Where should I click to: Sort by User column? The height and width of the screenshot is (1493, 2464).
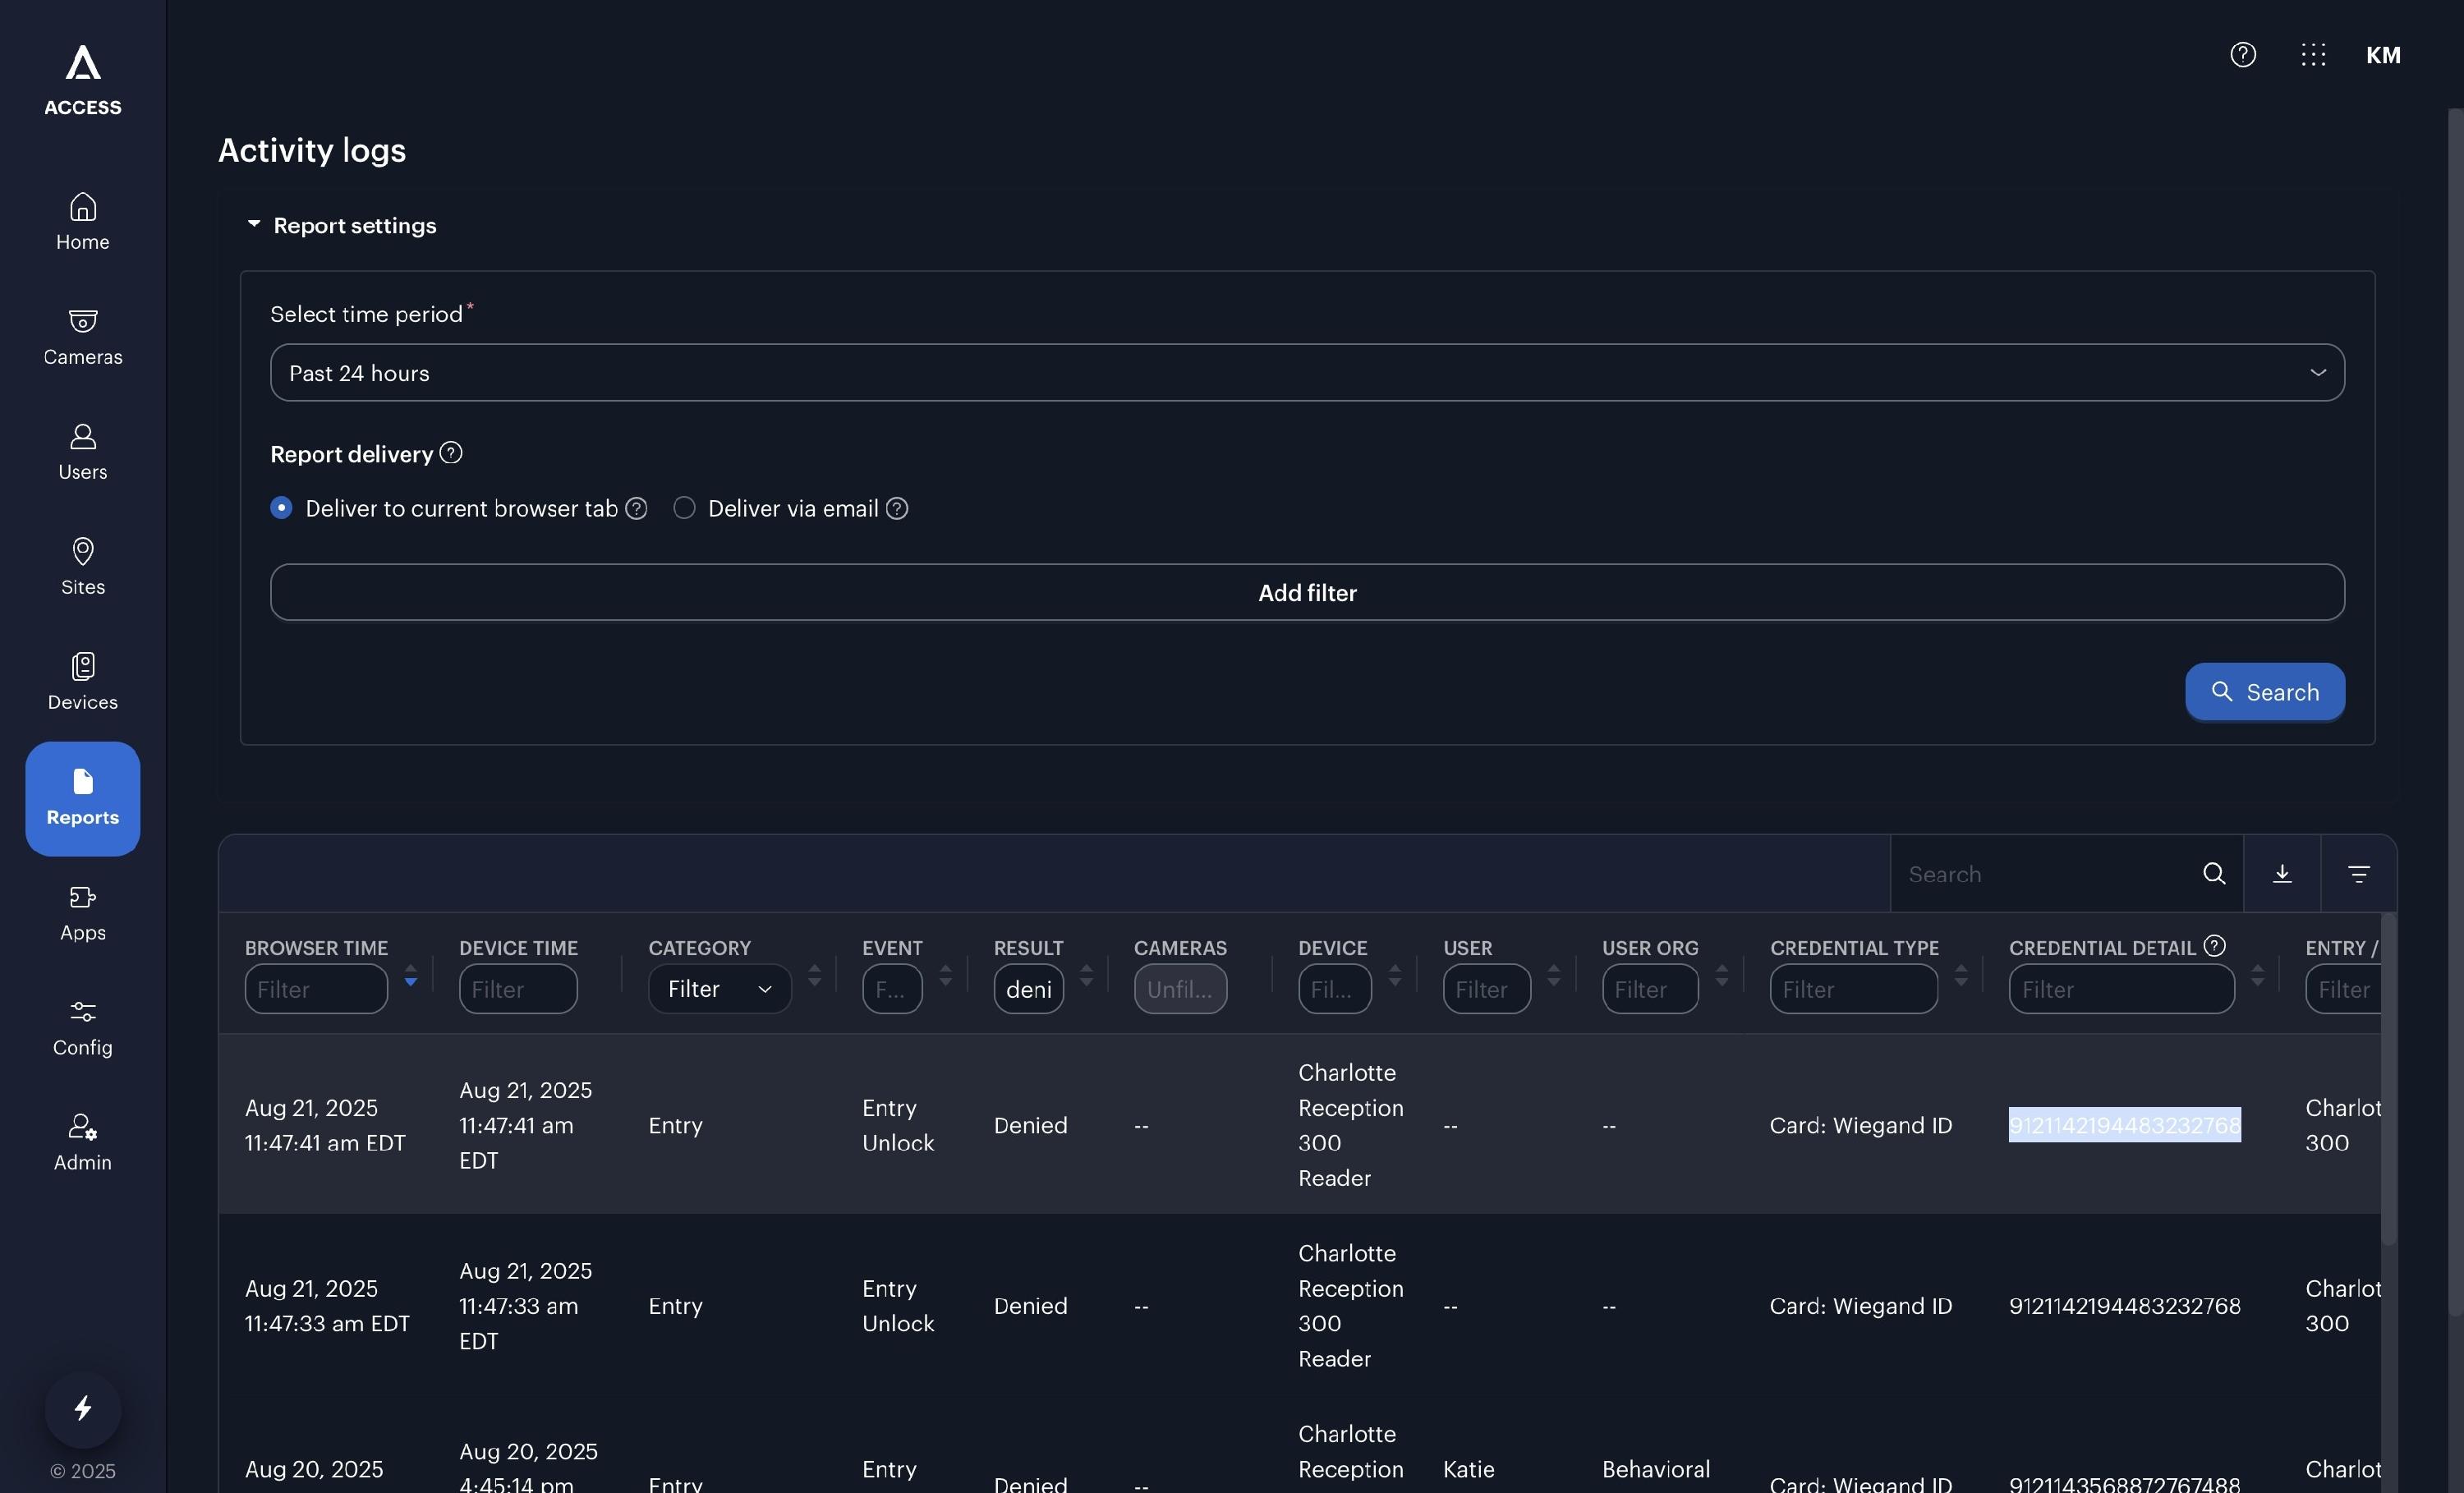[1553, 975]
